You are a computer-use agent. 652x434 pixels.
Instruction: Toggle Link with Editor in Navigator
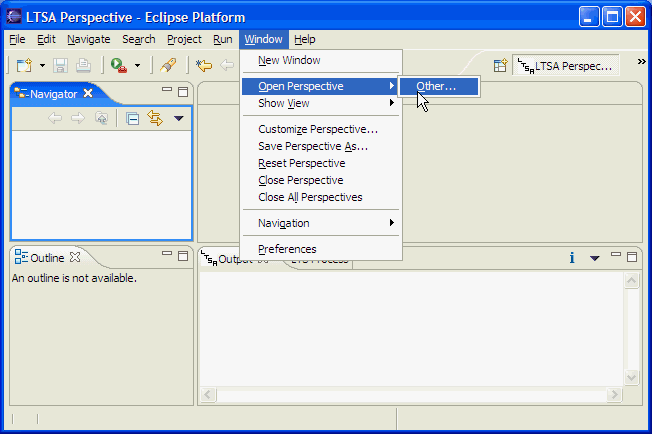(x=155, y=118)
